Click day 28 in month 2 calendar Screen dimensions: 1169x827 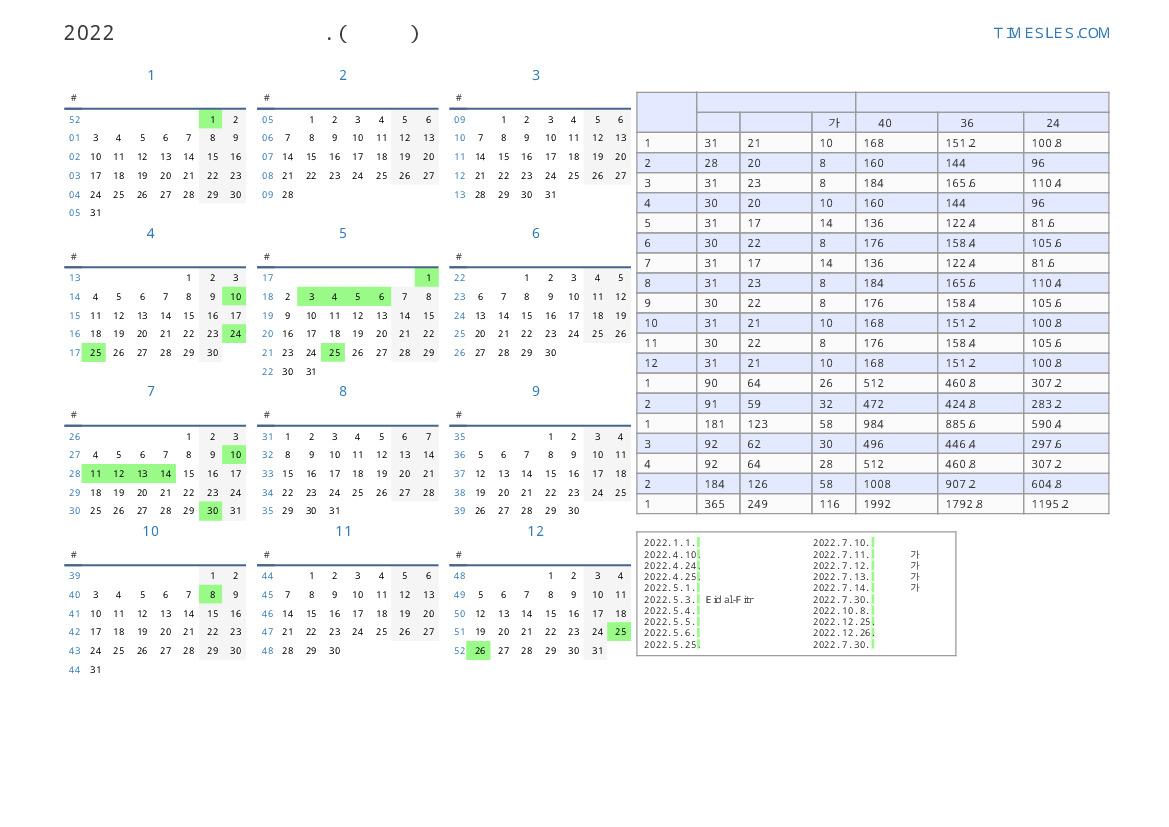click(288, 195)
